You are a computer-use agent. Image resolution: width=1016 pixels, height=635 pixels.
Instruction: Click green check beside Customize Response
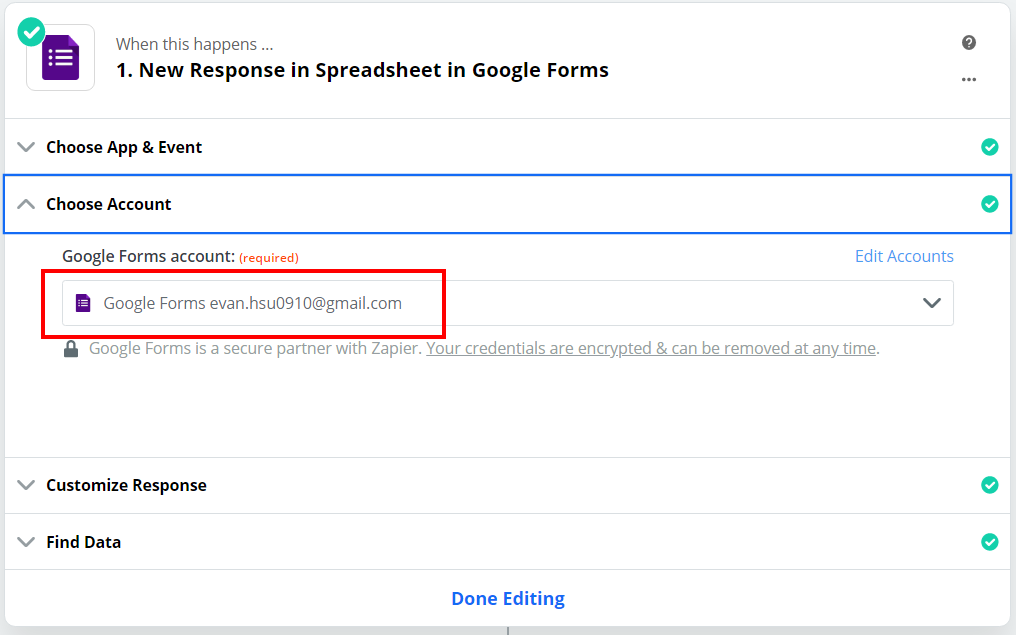(x=989, y=485)
